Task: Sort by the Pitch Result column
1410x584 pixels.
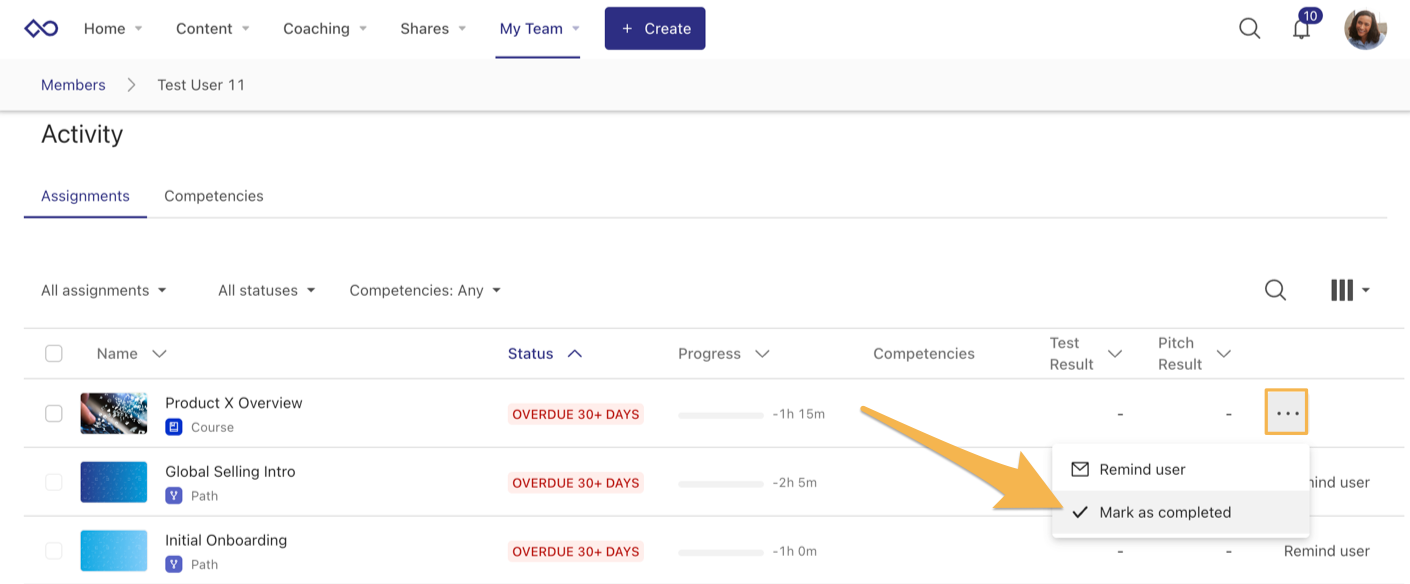Action: pos(1194,353)
